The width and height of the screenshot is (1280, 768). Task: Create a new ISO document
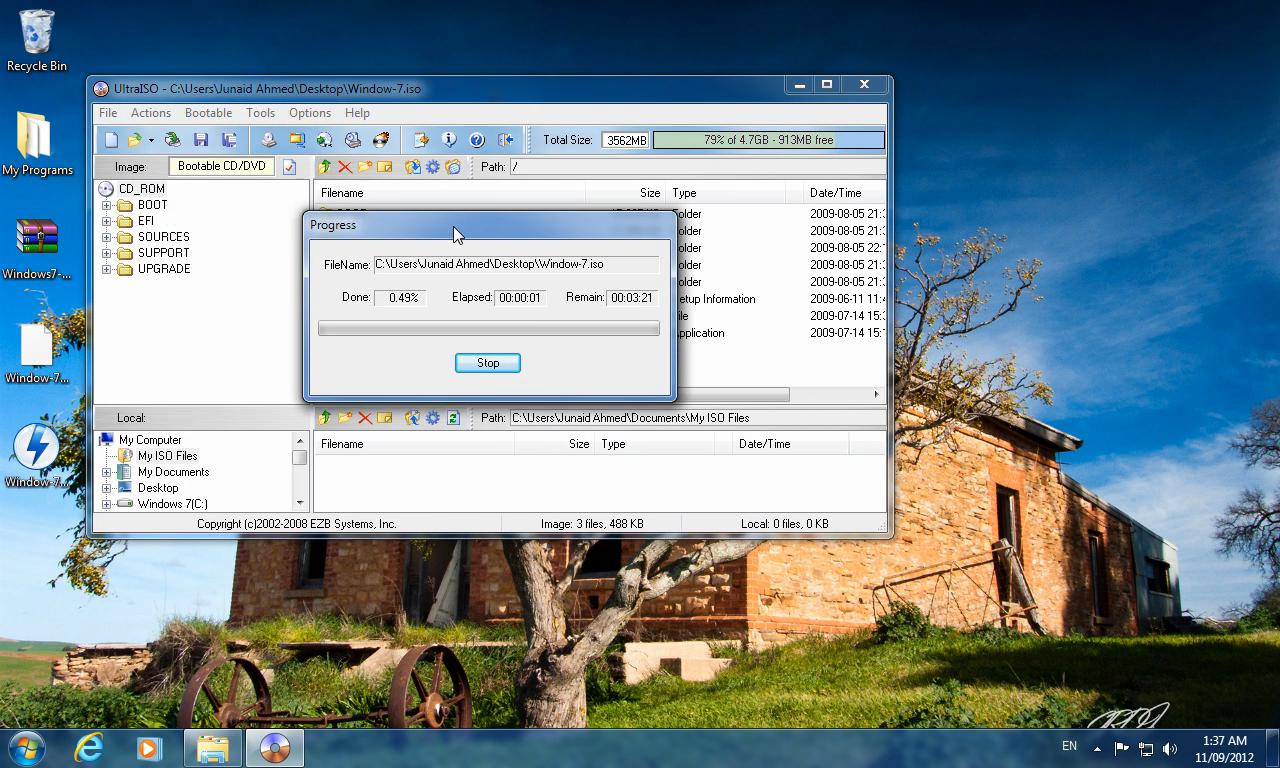[x=111, y=140]
